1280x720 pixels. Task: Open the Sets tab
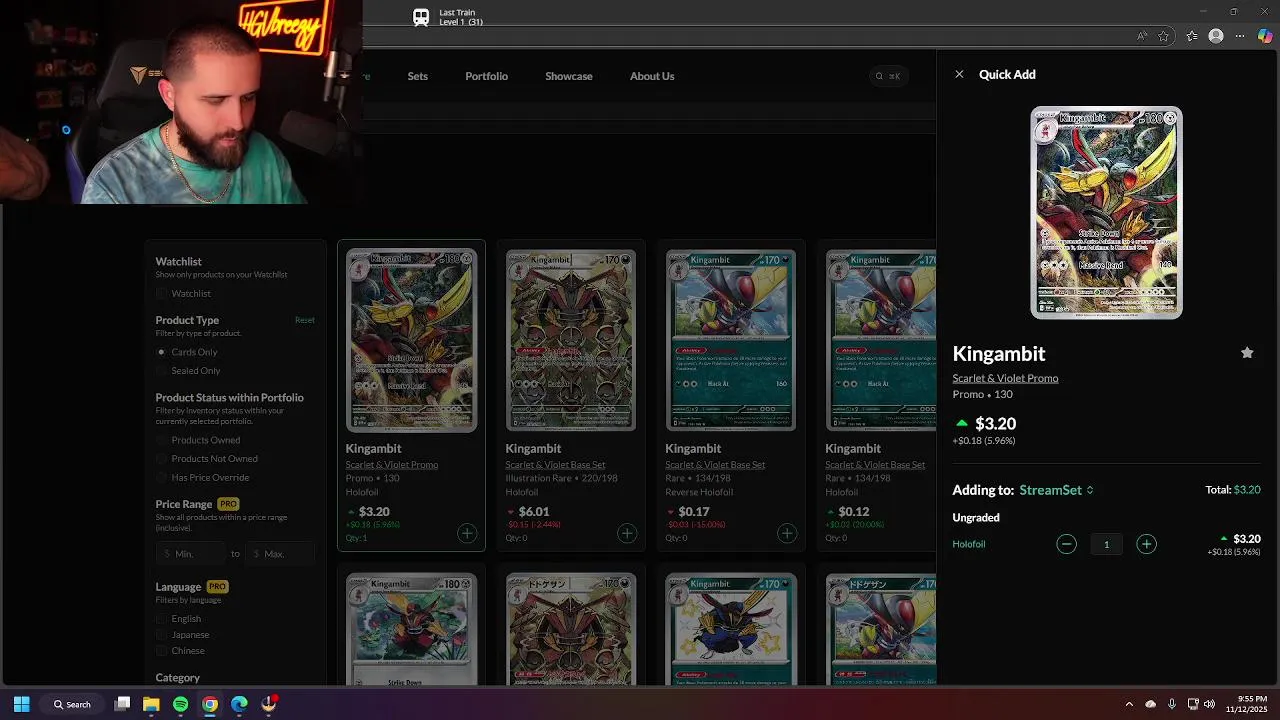(x=417, y=76)
